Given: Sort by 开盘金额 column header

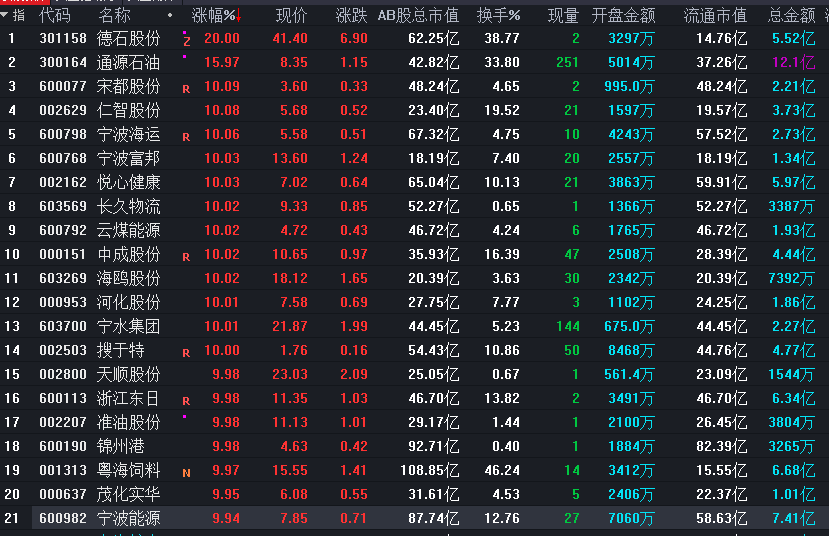Looking at the screenshot, I should [623, 16].
